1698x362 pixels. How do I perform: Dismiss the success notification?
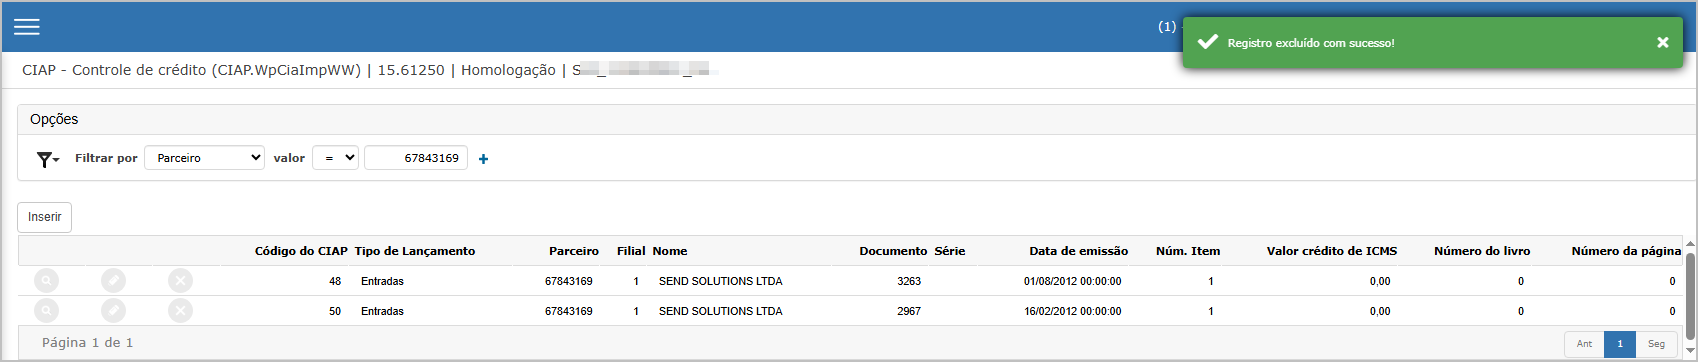[x=1662, y=42]
